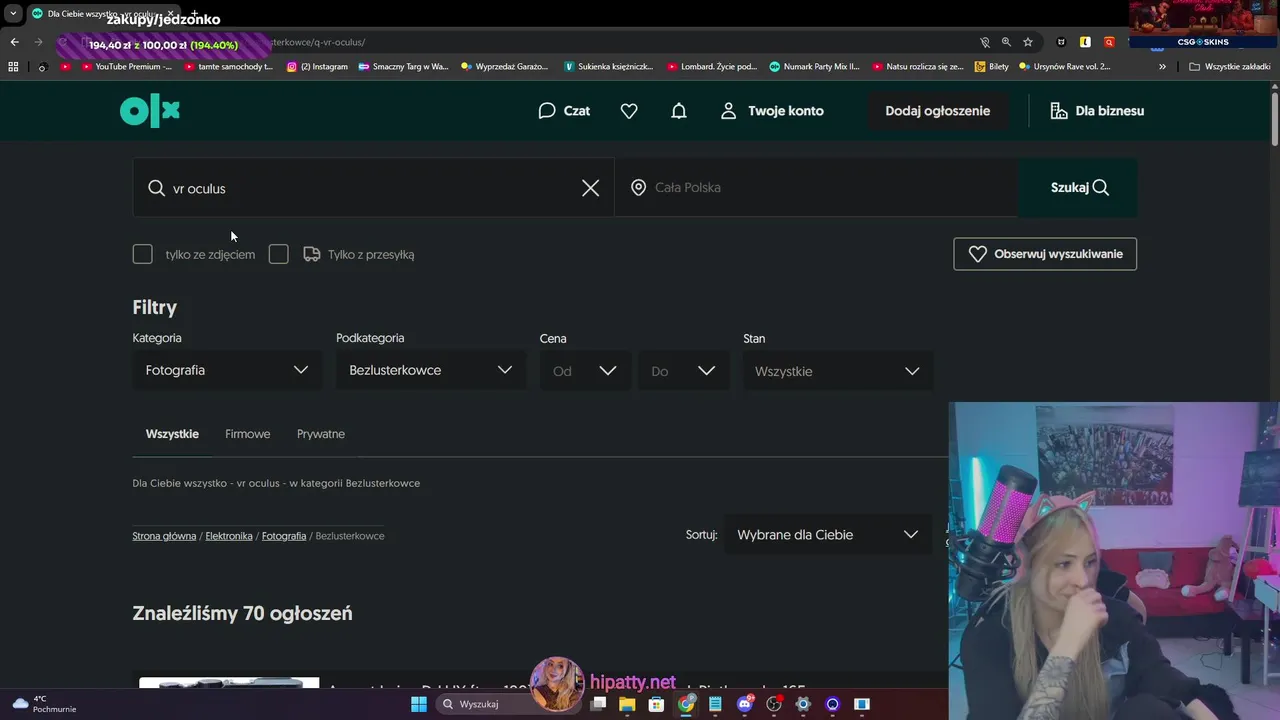Enable tylko ze zdjęciem checkbox

click(x=143, y=254)
